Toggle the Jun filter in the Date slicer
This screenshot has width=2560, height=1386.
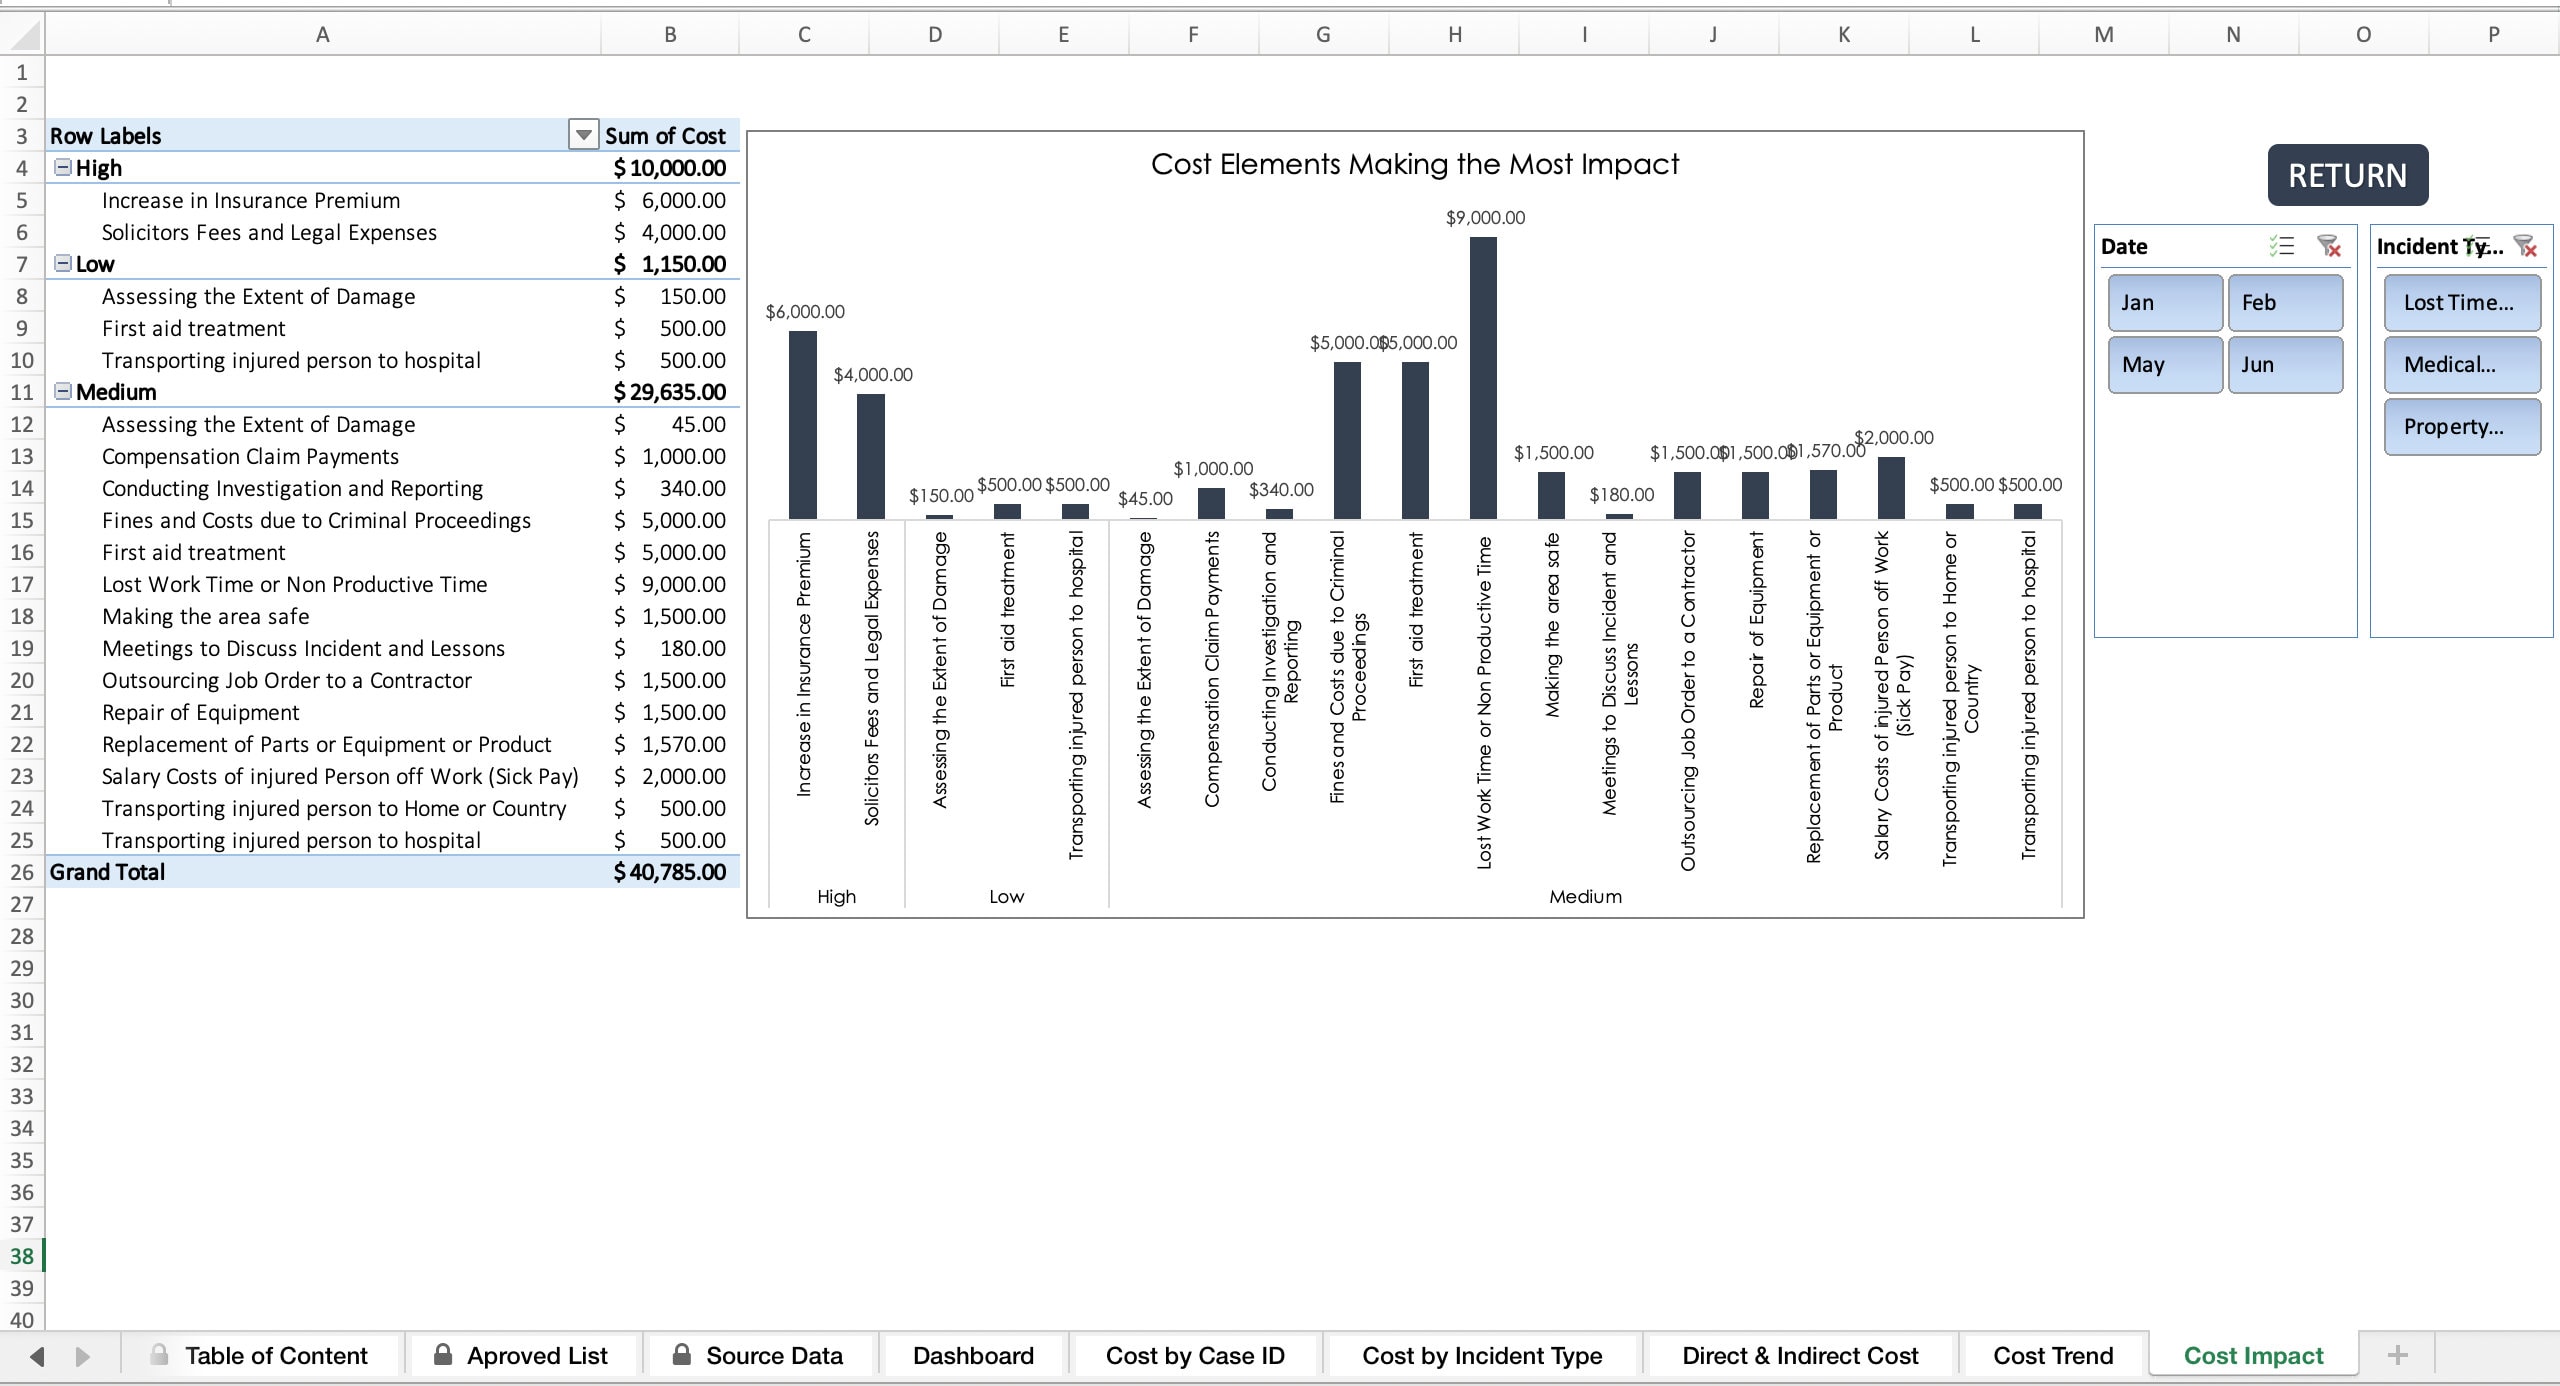pos(2286,364)
